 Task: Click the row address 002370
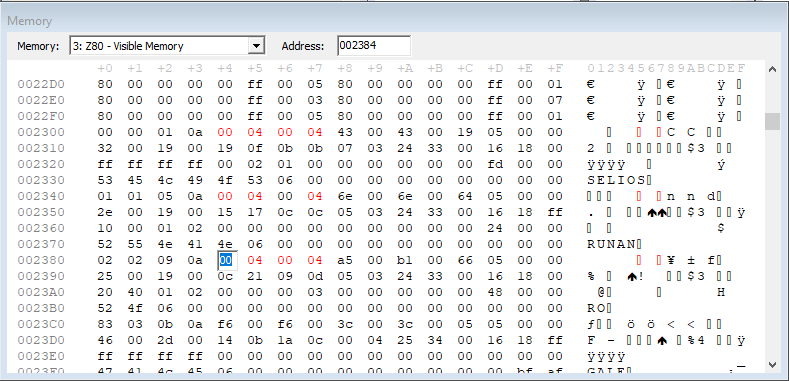pos(41,244)
